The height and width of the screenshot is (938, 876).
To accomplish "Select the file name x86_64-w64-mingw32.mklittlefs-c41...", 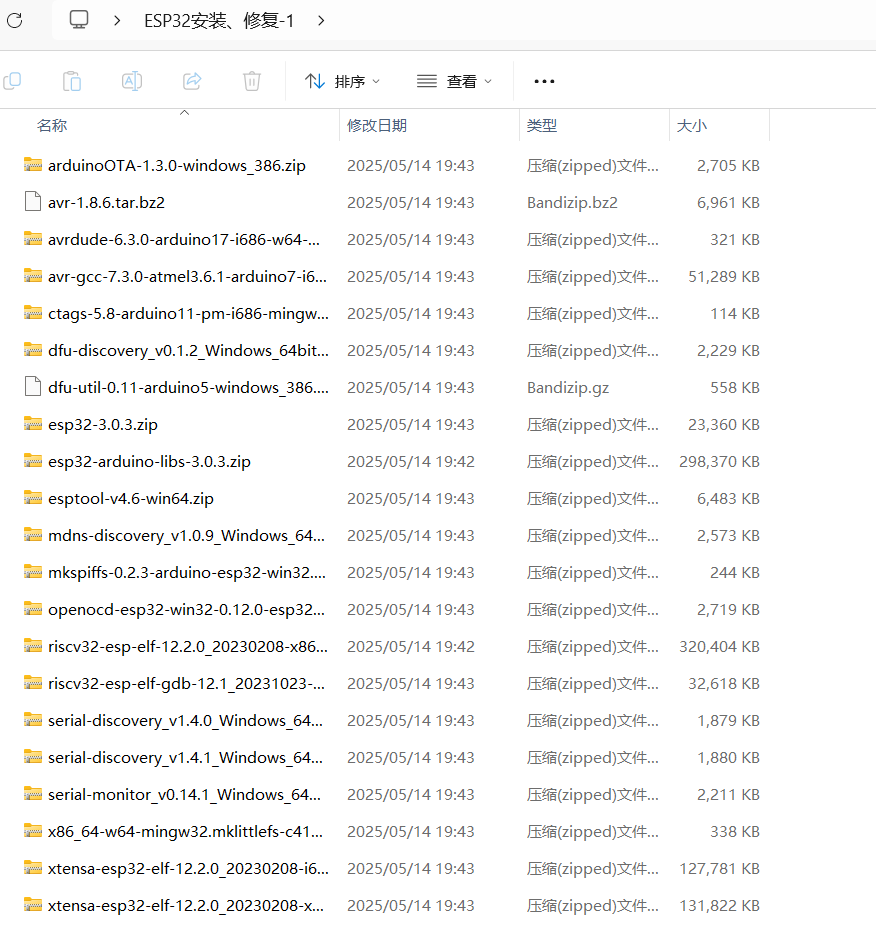I will [x=185, y=832].
